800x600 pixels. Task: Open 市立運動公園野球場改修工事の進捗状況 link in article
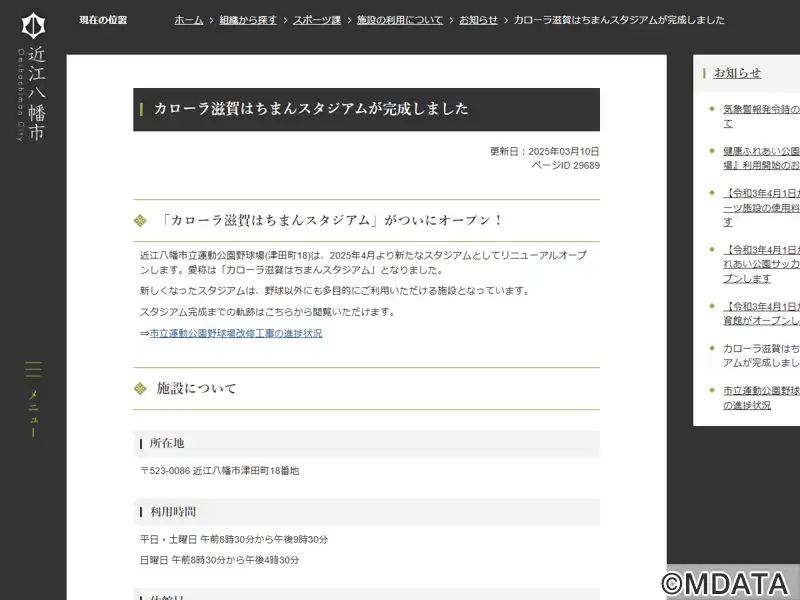pos(235,334)
